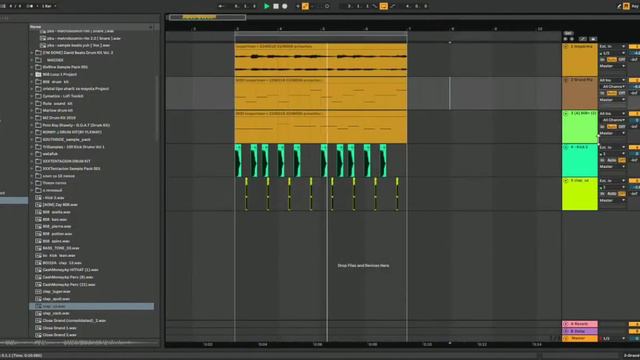This screenshot has width=640, height=360.
Task: Set clap track monitor to Auto
Action: click(612, 193)
